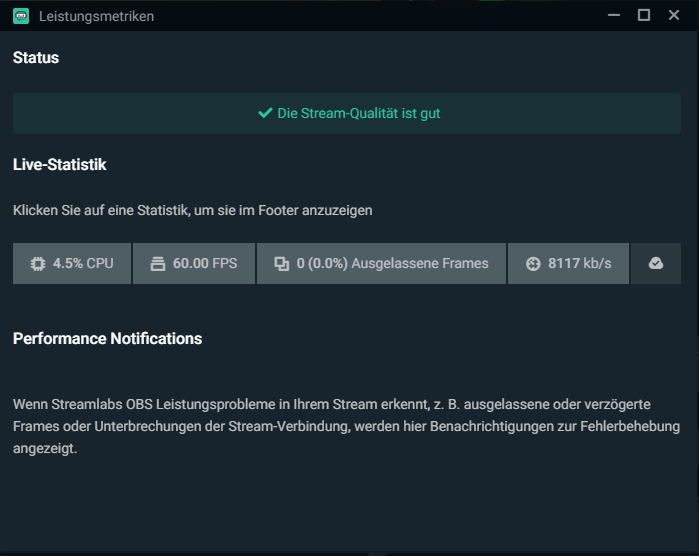This screenshot has width=699, height=556.
Task: Toggle the 60.00 FPS statistic
Action: pos(194,264)
